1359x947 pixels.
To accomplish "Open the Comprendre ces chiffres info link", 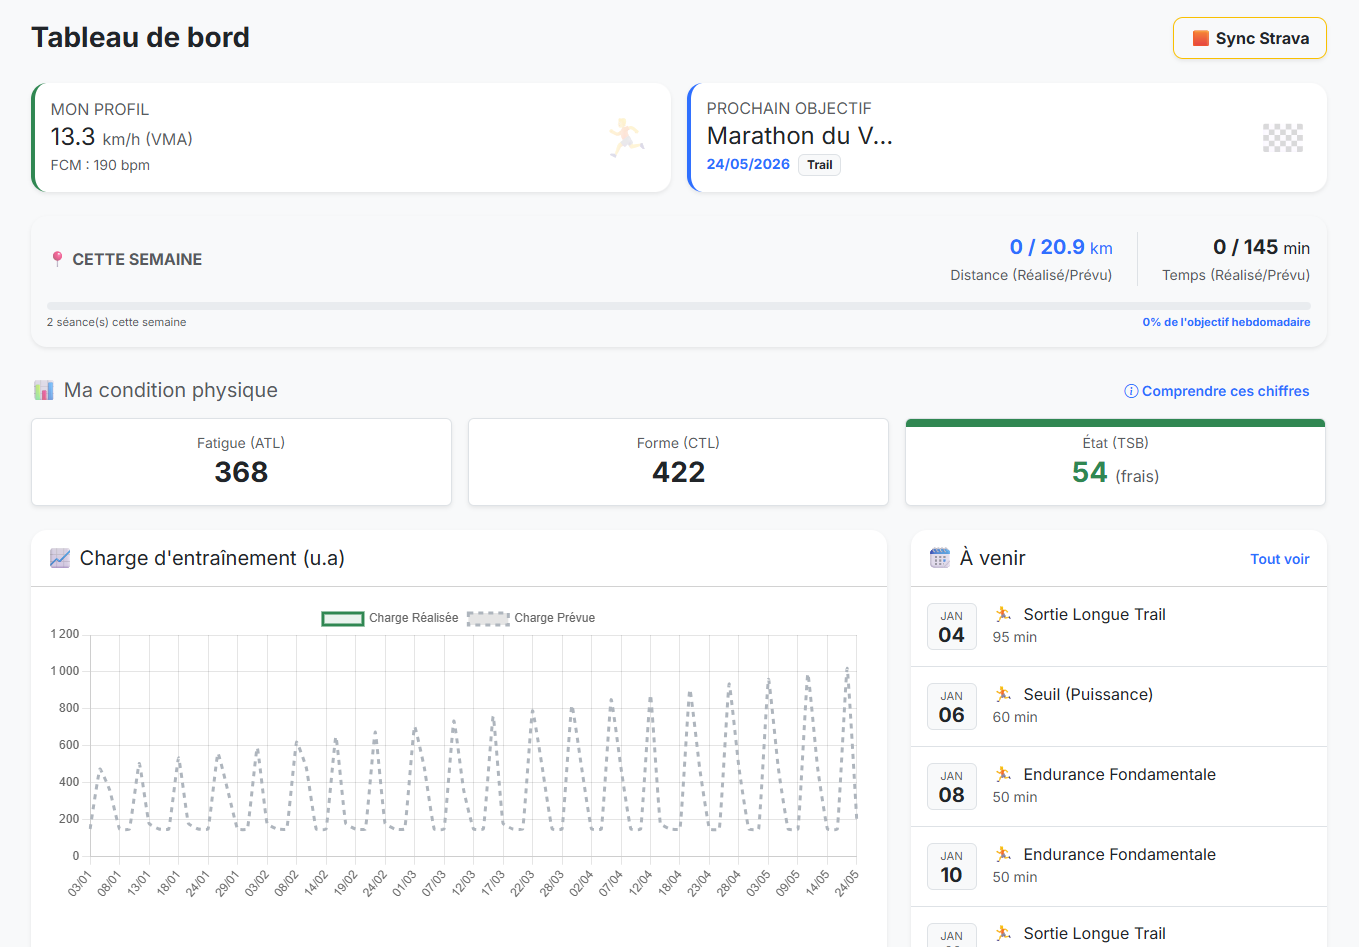I will [1217, 391].
